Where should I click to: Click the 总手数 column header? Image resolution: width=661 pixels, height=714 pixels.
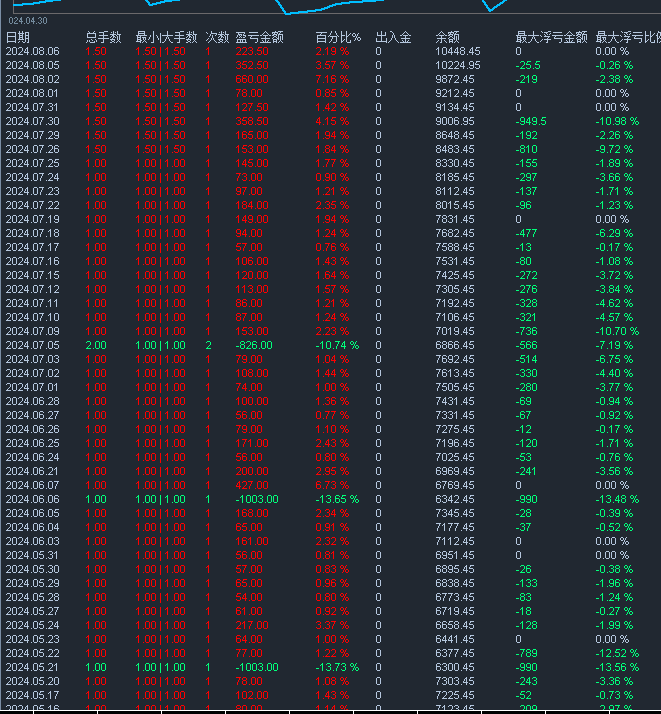103,37
